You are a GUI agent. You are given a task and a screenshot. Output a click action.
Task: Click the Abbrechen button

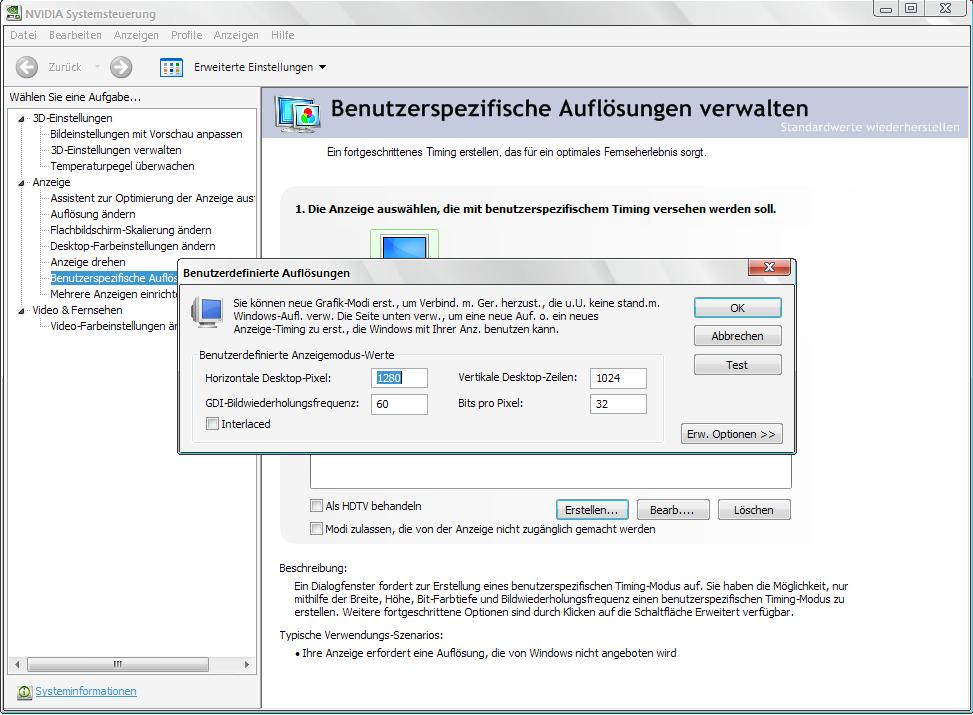737,336
